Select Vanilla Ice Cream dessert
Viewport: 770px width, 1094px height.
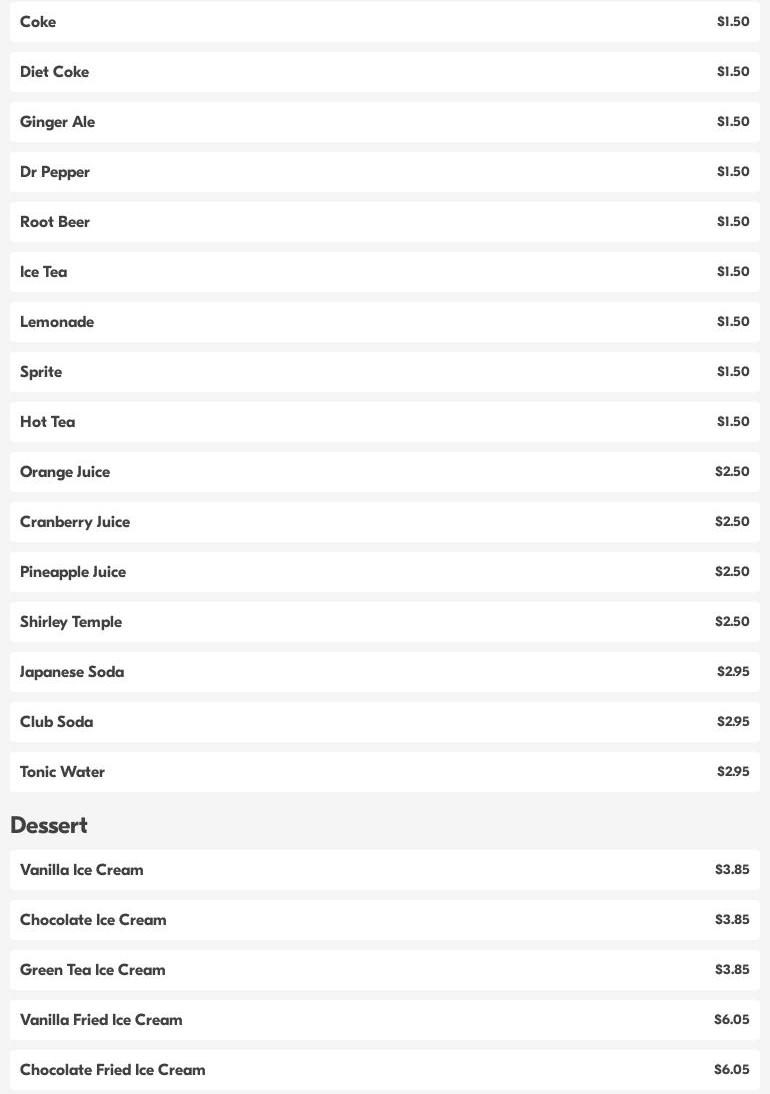pyautogui.click(x=82, y=870)
